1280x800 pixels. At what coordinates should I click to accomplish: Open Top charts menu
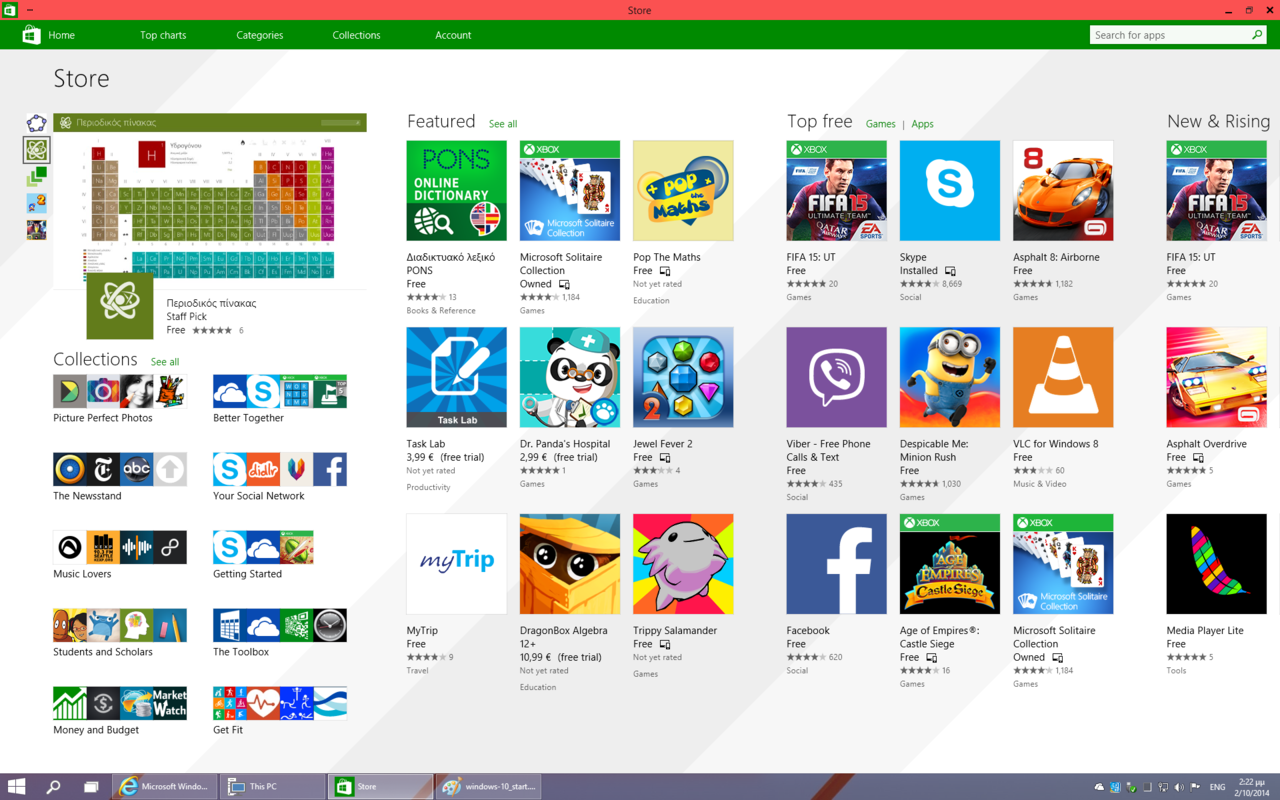coord(163,35)
